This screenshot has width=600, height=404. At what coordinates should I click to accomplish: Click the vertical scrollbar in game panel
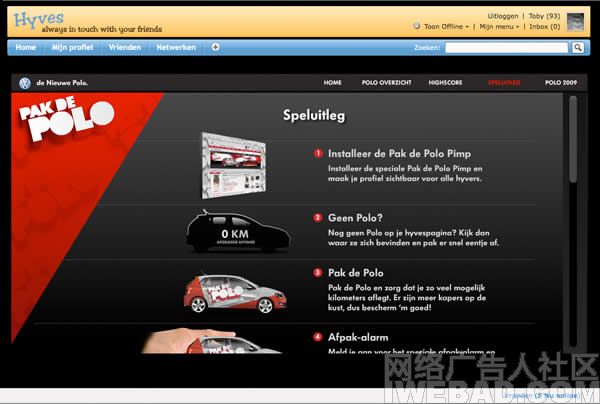pos(573,140)
